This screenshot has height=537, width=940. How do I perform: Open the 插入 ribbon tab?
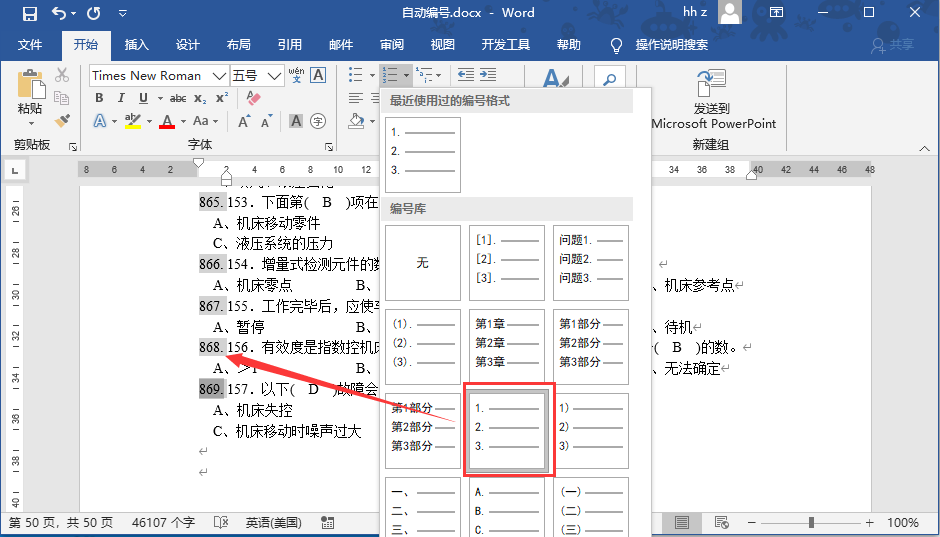[136, 45]
